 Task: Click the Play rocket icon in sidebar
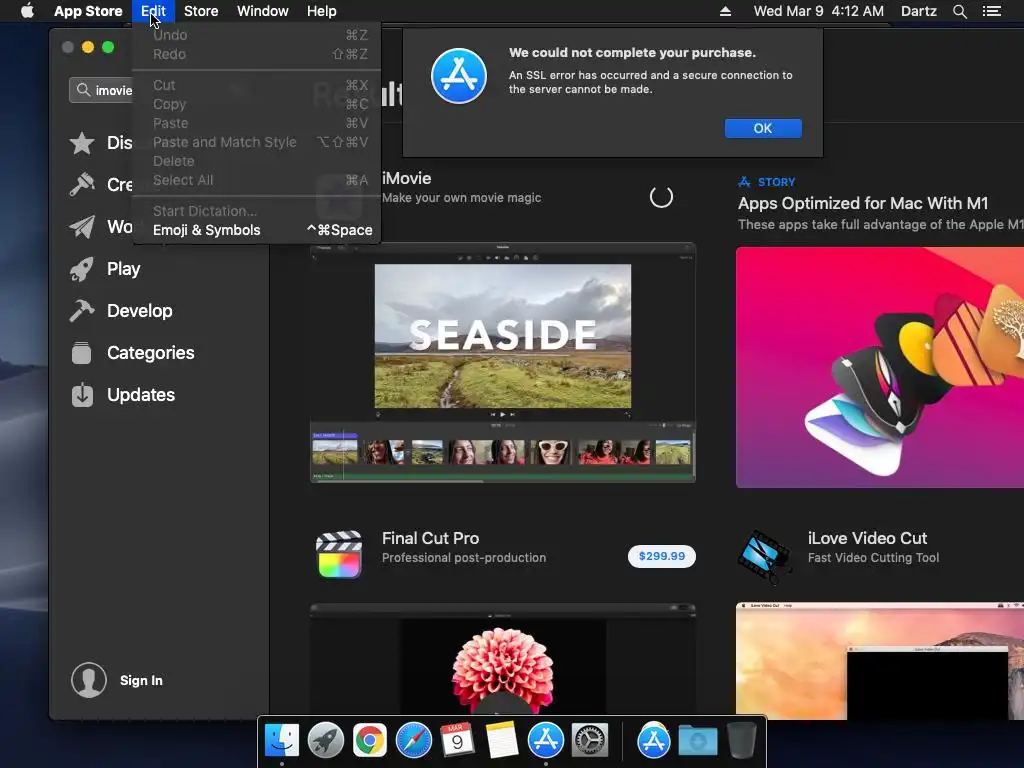[82, 268]
